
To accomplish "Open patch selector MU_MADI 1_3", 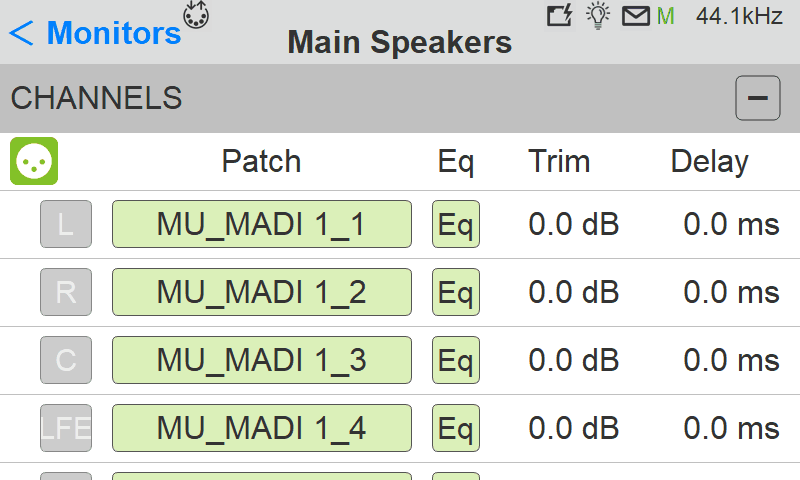I will (x=261, y=360).
